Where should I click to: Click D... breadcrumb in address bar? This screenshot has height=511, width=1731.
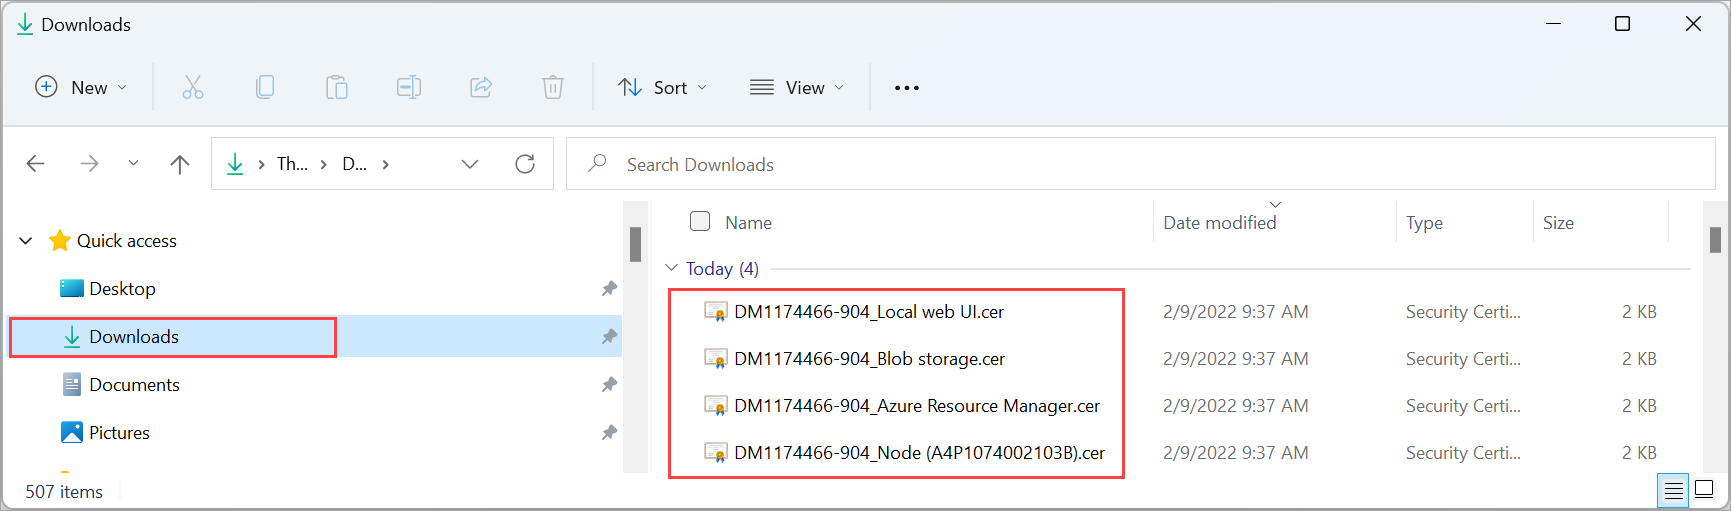tap(355, 164)
